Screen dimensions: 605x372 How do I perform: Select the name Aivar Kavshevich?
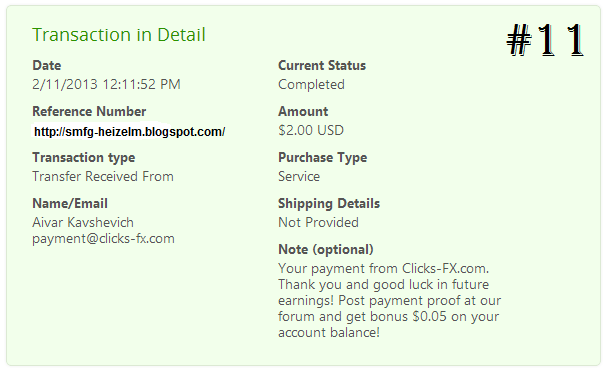[x=83, y=222]
